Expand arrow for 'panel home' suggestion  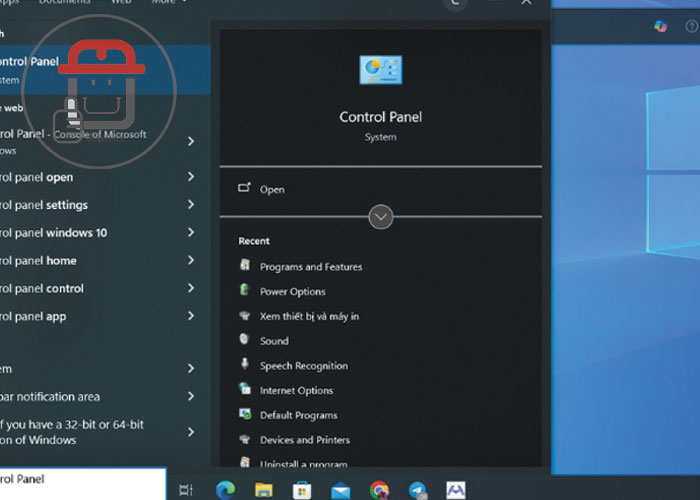coord(191,260)
